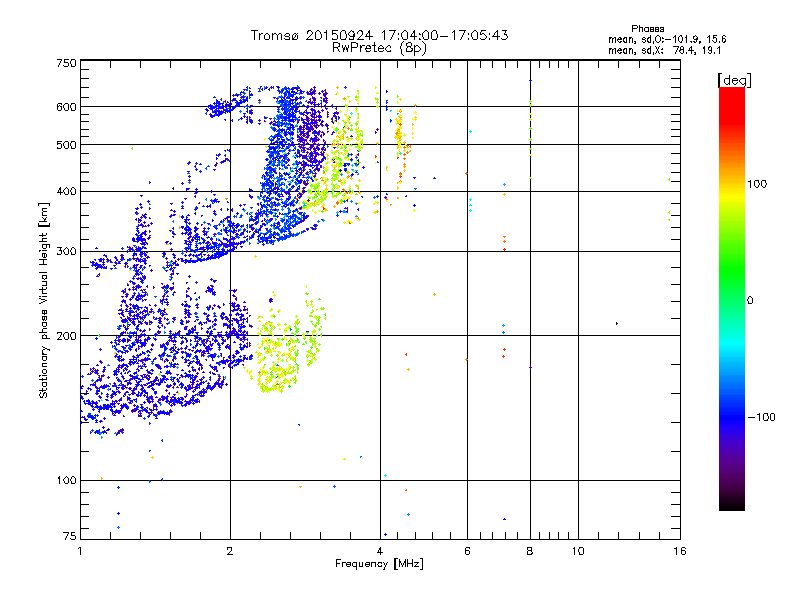Image resolution: width=800 pixels, height=600 pixels.
Task: Click the x-axis tick label 1
Action: 80,551
